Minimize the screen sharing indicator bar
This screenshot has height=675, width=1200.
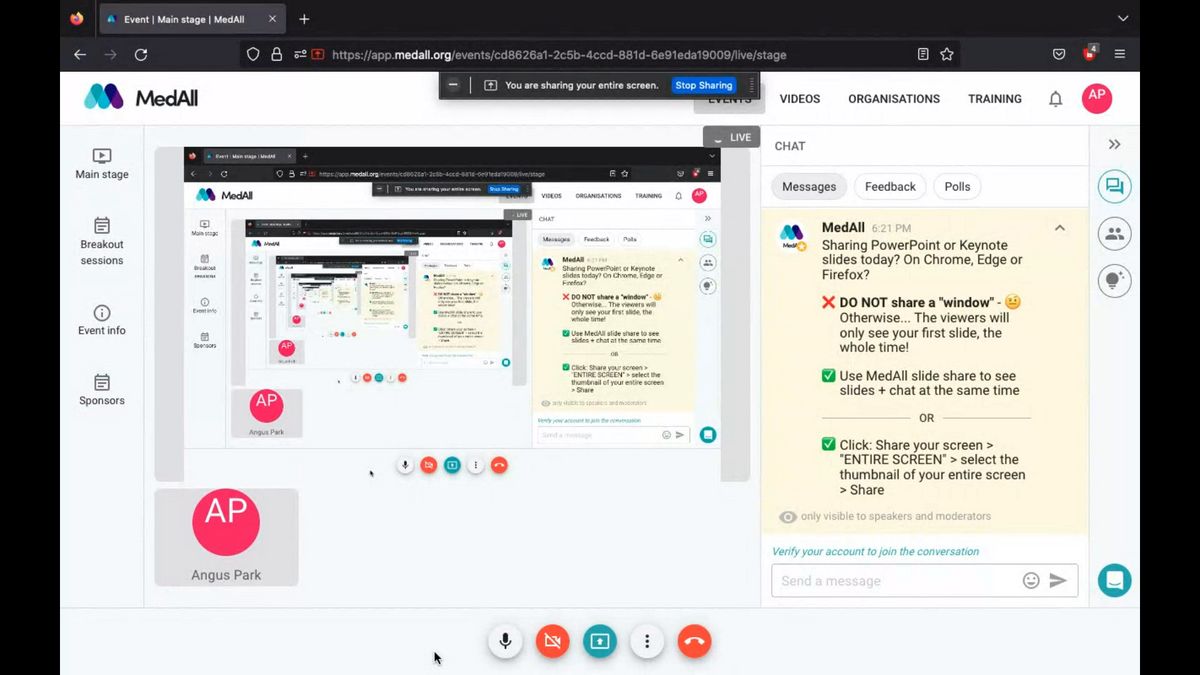(453, 86)
